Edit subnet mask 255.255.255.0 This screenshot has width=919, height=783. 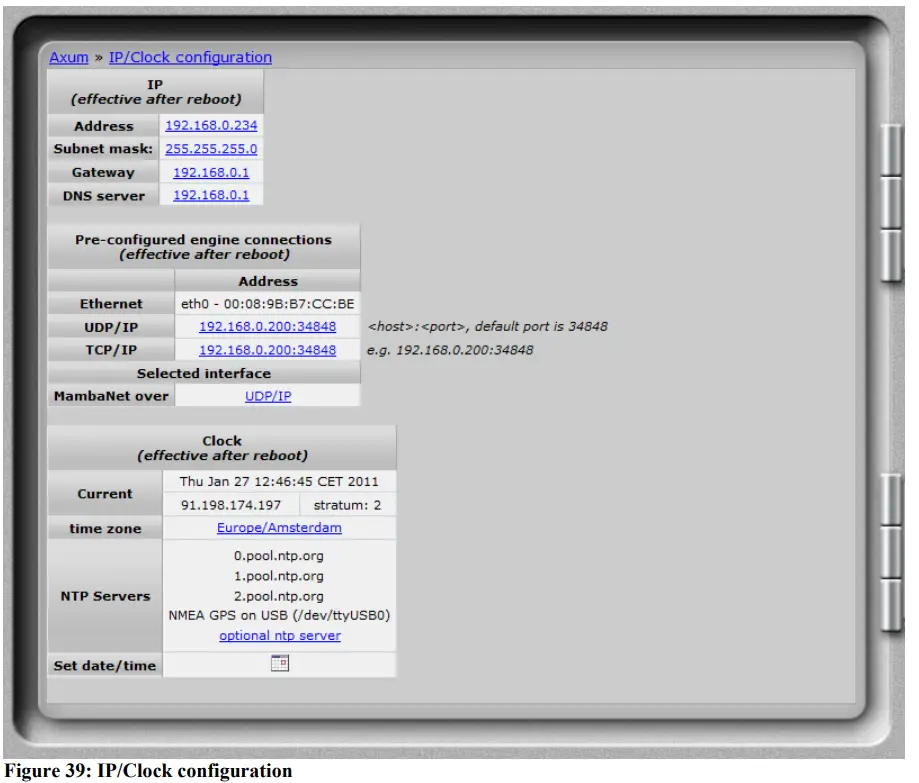point(211,149)
